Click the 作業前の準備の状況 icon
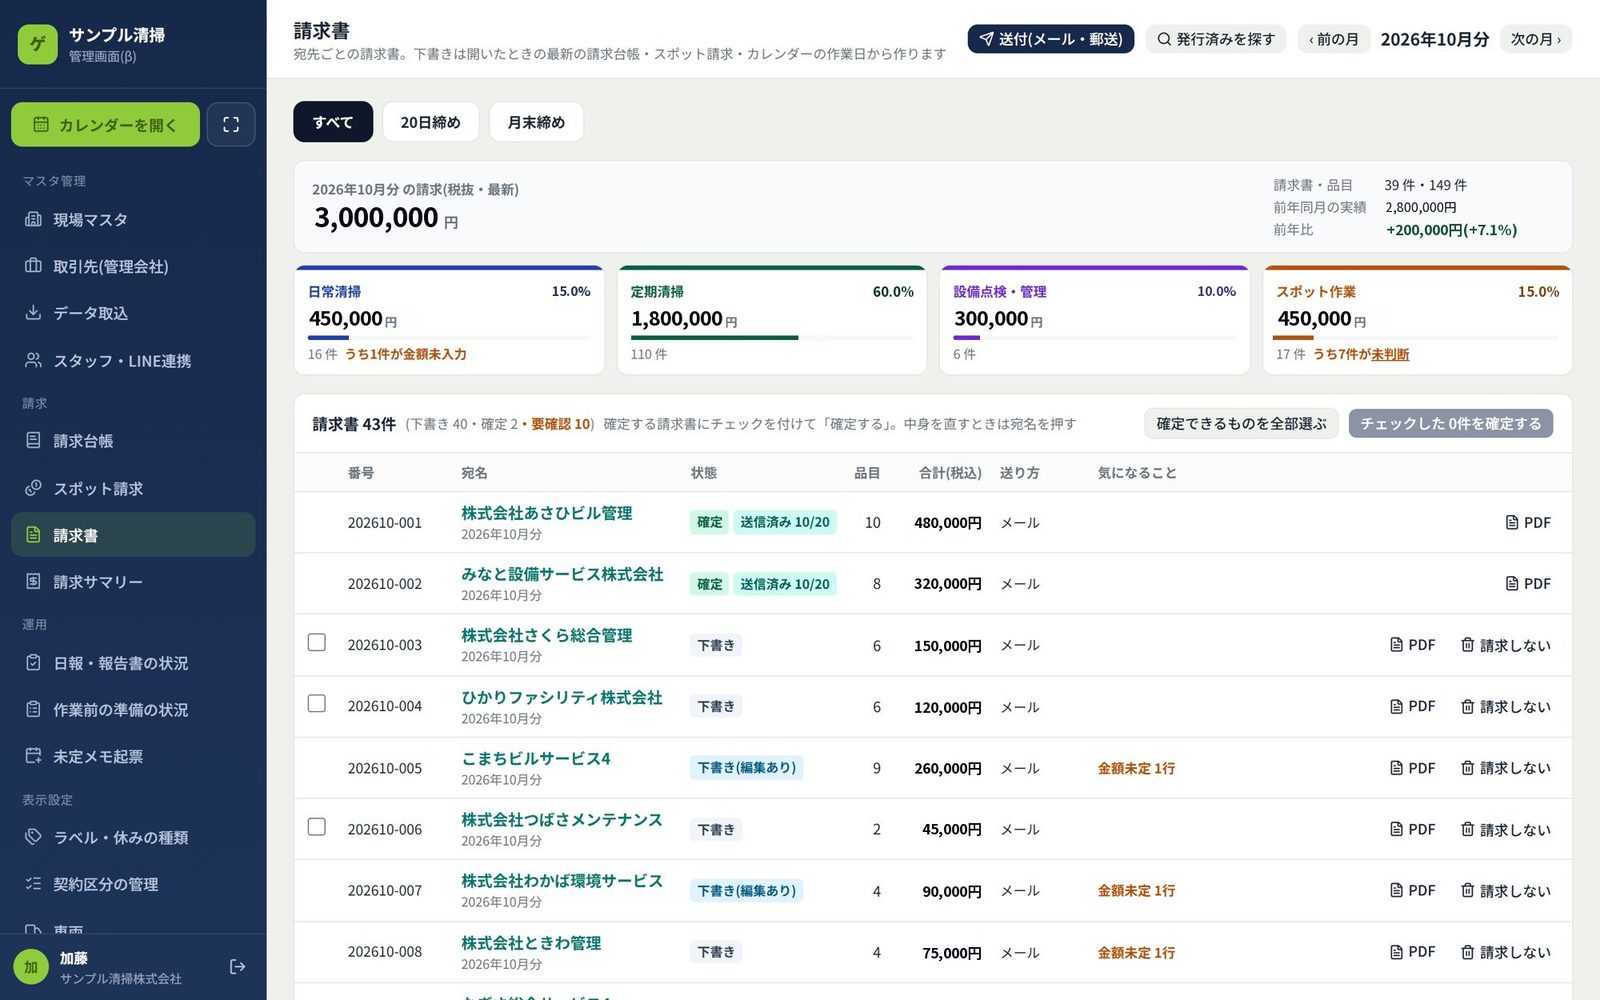The image size is (1600, 1000). point(33,710)
